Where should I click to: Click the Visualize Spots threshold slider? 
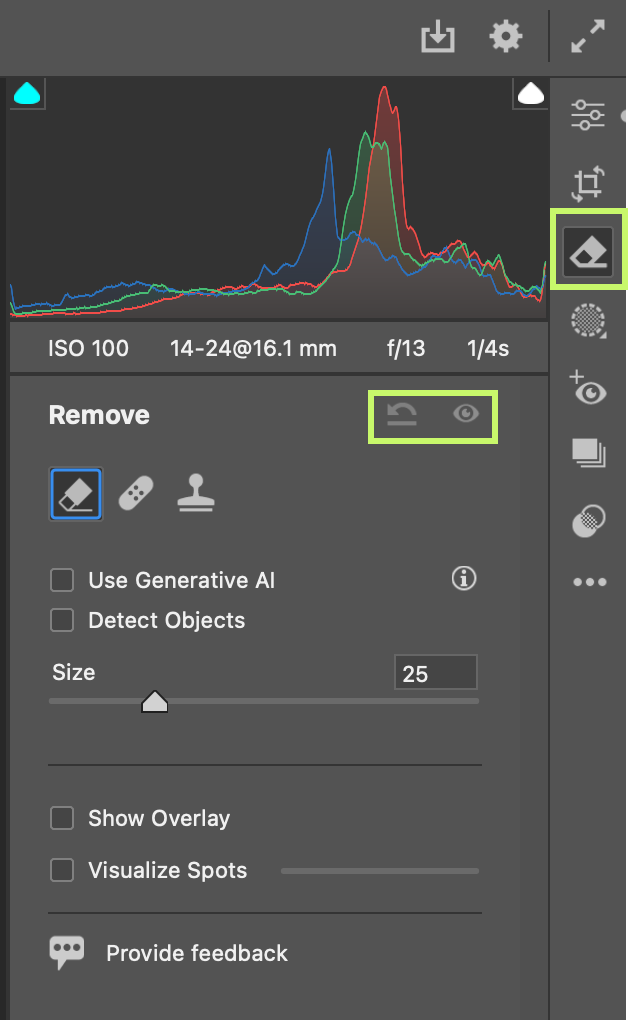click(x=380, y=870)
